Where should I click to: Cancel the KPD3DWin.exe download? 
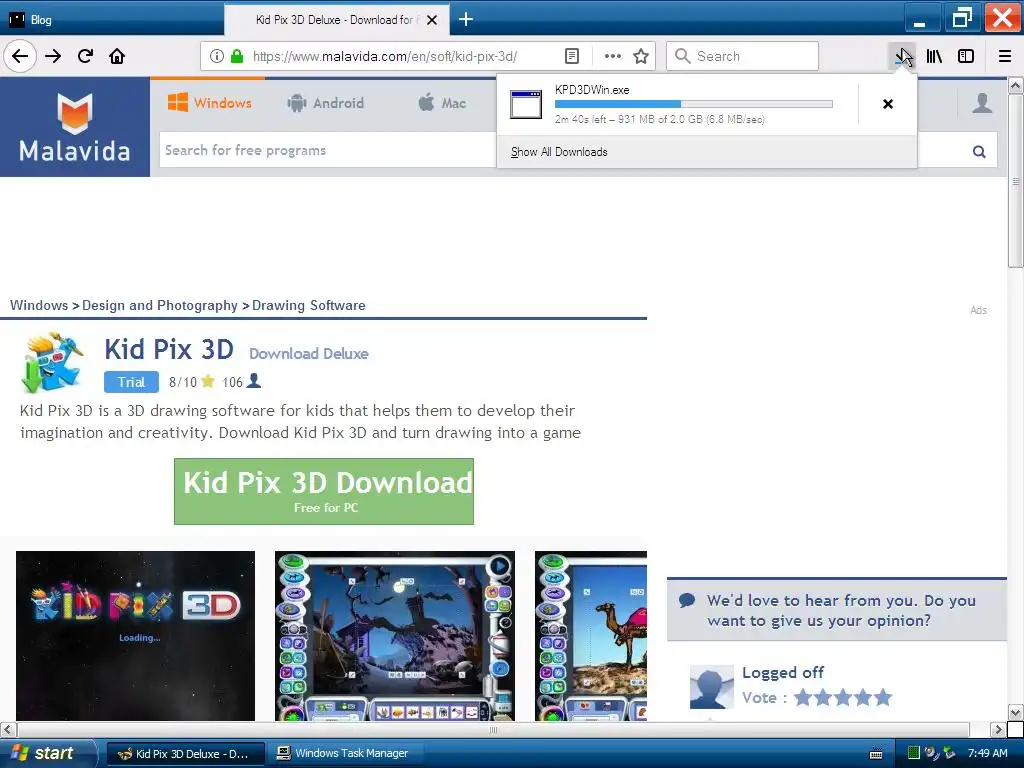pos(888,104)
